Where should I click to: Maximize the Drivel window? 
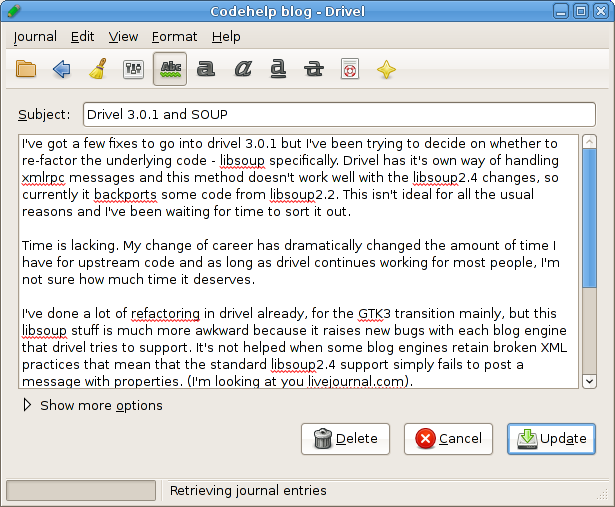pyautogui.click(x=581, y=11)
